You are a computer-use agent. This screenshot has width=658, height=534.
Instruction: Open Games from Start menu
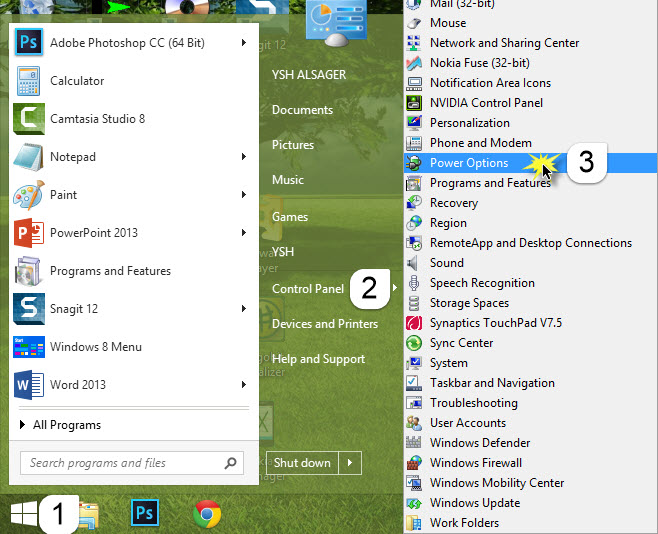point(290,217)
